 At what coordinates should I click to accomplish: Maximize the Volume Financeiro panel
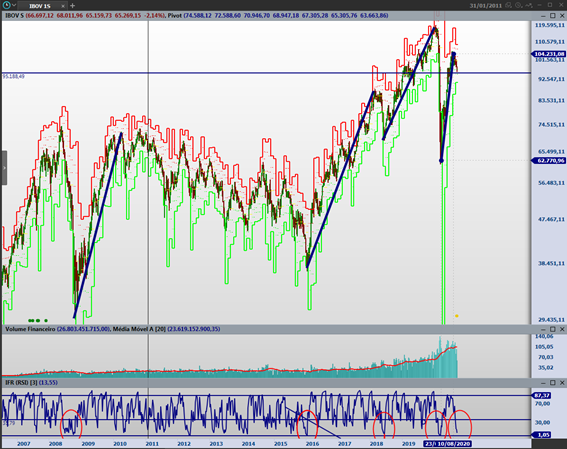(x=553, y=329)
